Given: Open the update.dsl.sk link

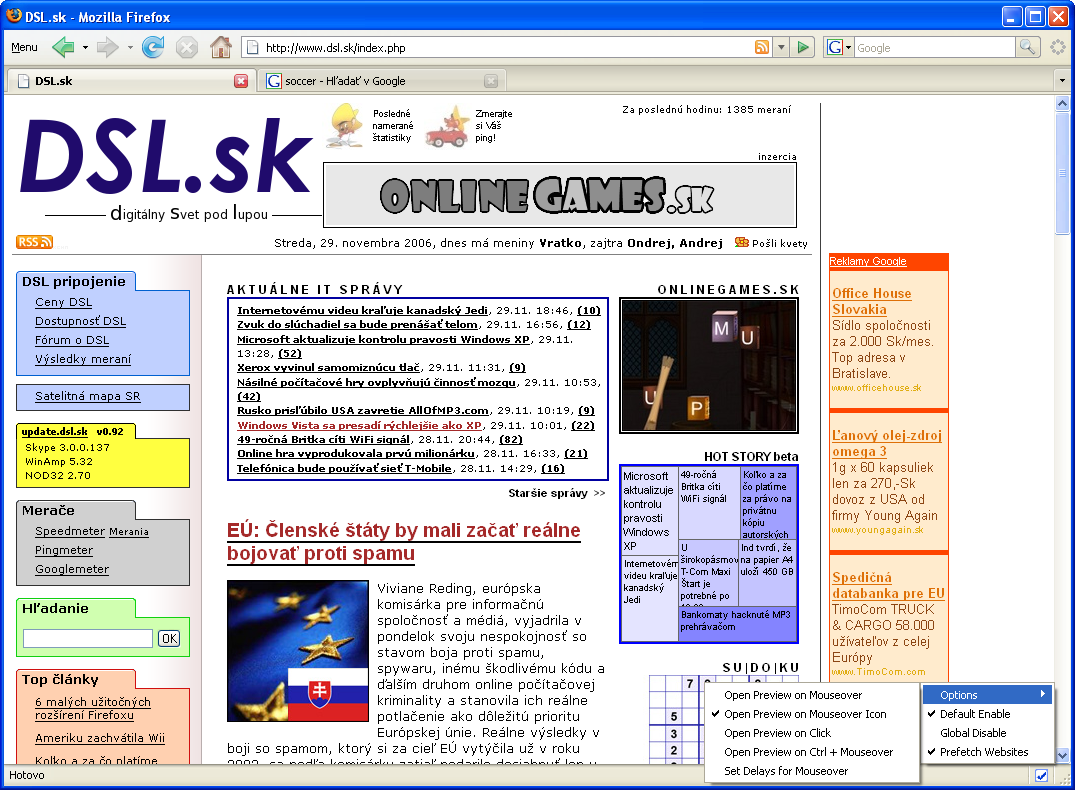Looking at the screenshot, I should point(54,431).
